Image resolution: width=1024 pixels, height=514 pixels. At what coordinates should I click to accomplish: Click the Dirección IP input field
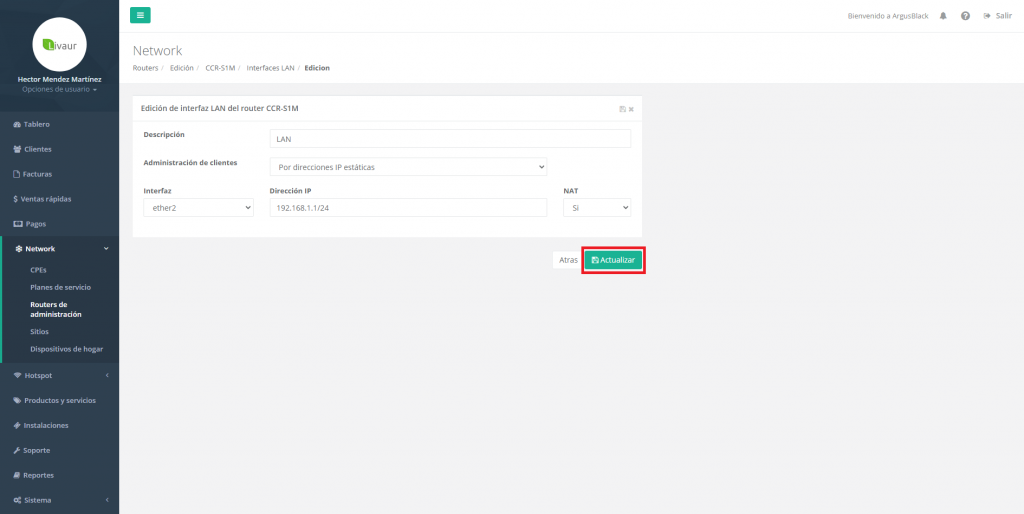coord(408,207)
